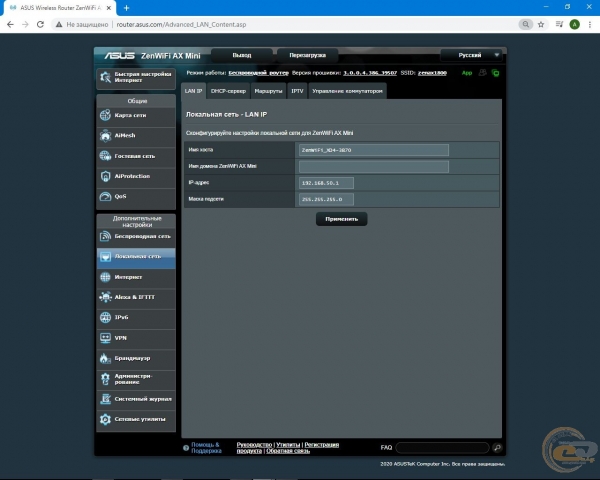Viewport: 600px width, 480px height.
Task: Bookmark this page with the star icon
Action: [x=541, y=24]
